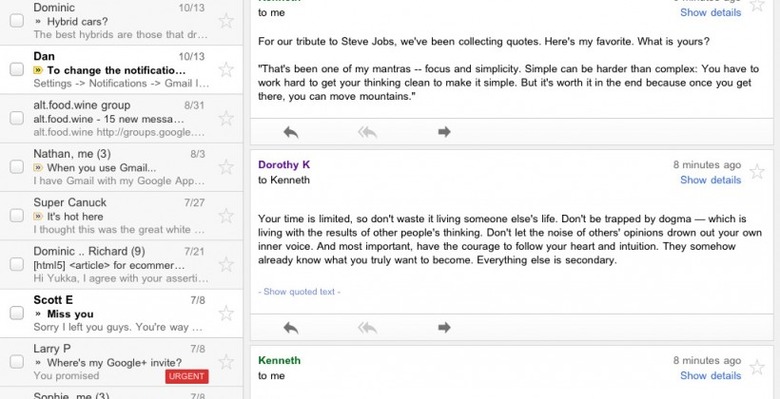Viewport: 780px width, 399px height.
Task: Star the Dan notification email
Action: (226, 70)
